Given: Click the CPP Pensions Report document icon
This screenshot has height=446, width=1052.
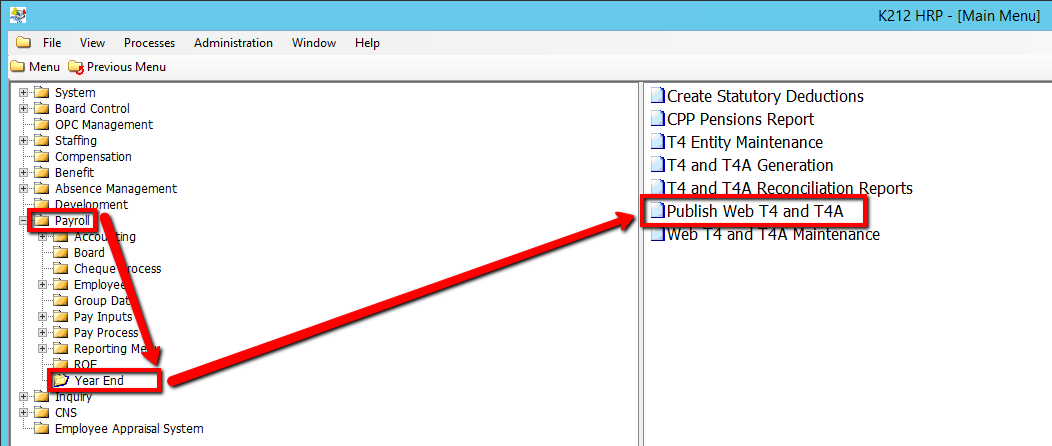Looking at the screenshot, I should click(657, 120).
